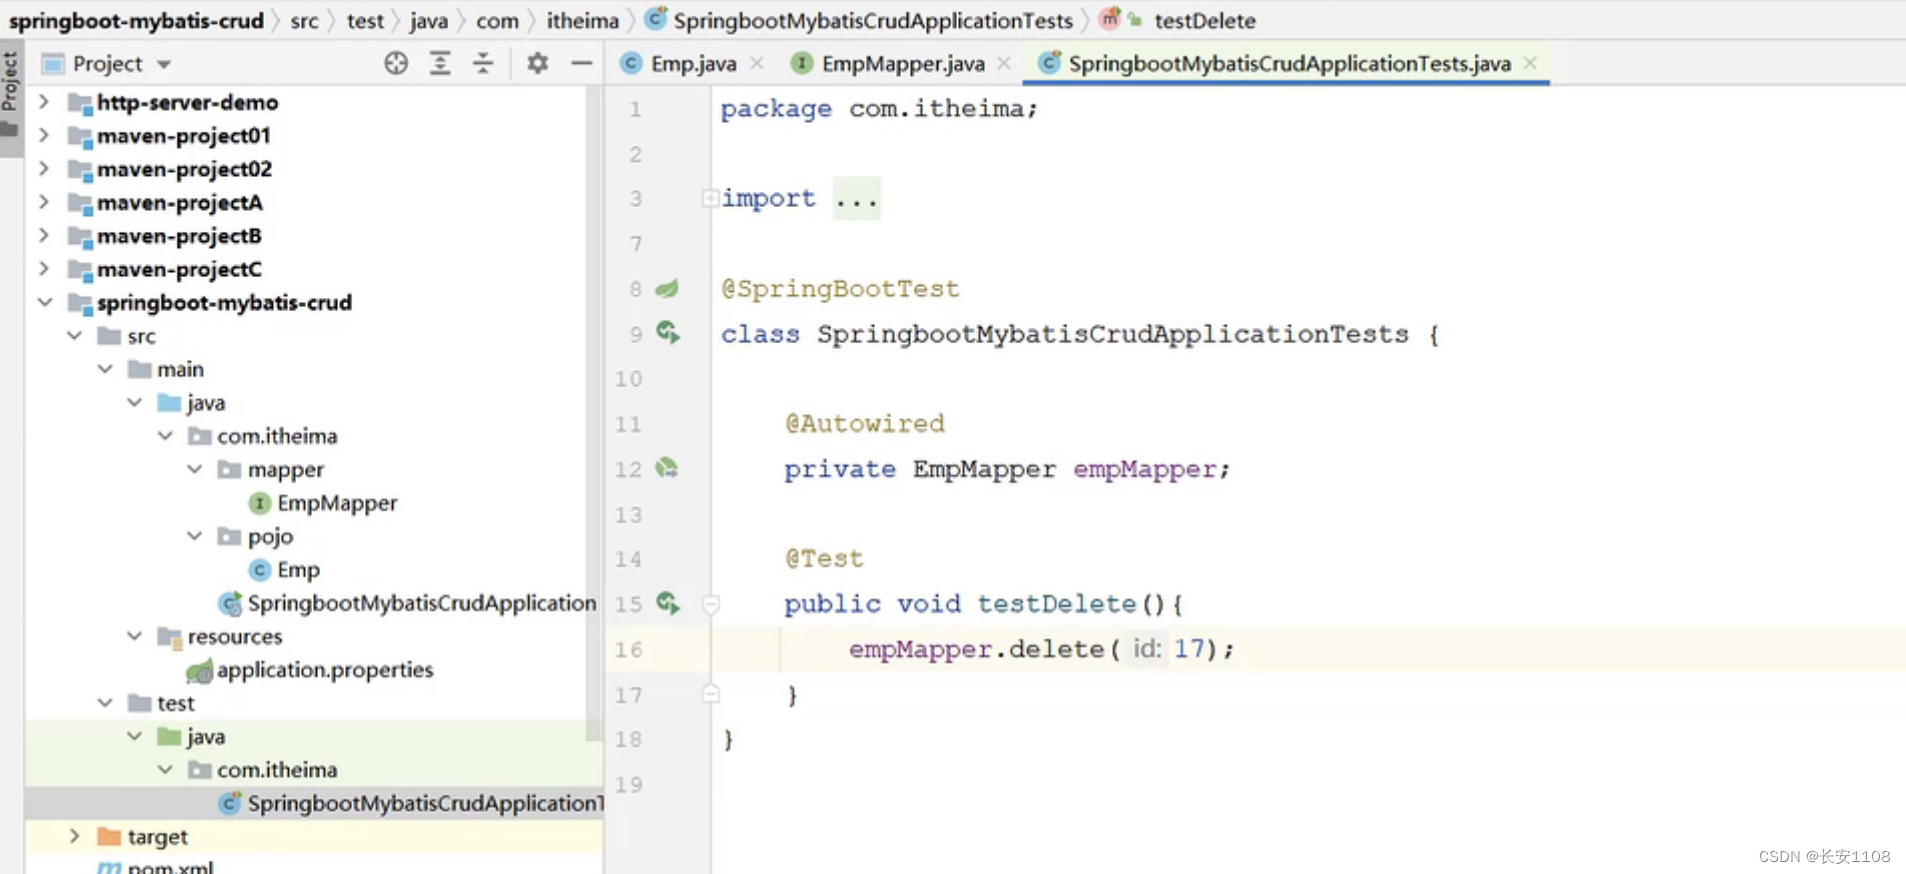Click the Project view window icon in panel header
Image resolution: width=1906 pixels, height=874 pixels.
click(x=52, y=64)
